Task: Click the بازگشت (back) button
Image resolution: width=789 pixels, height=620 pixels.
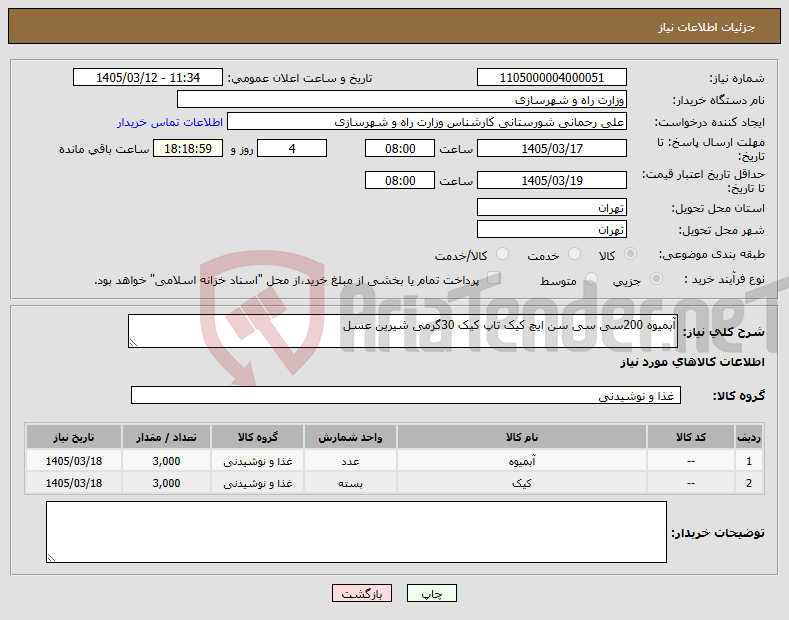Action: click(x=362, y=593)
